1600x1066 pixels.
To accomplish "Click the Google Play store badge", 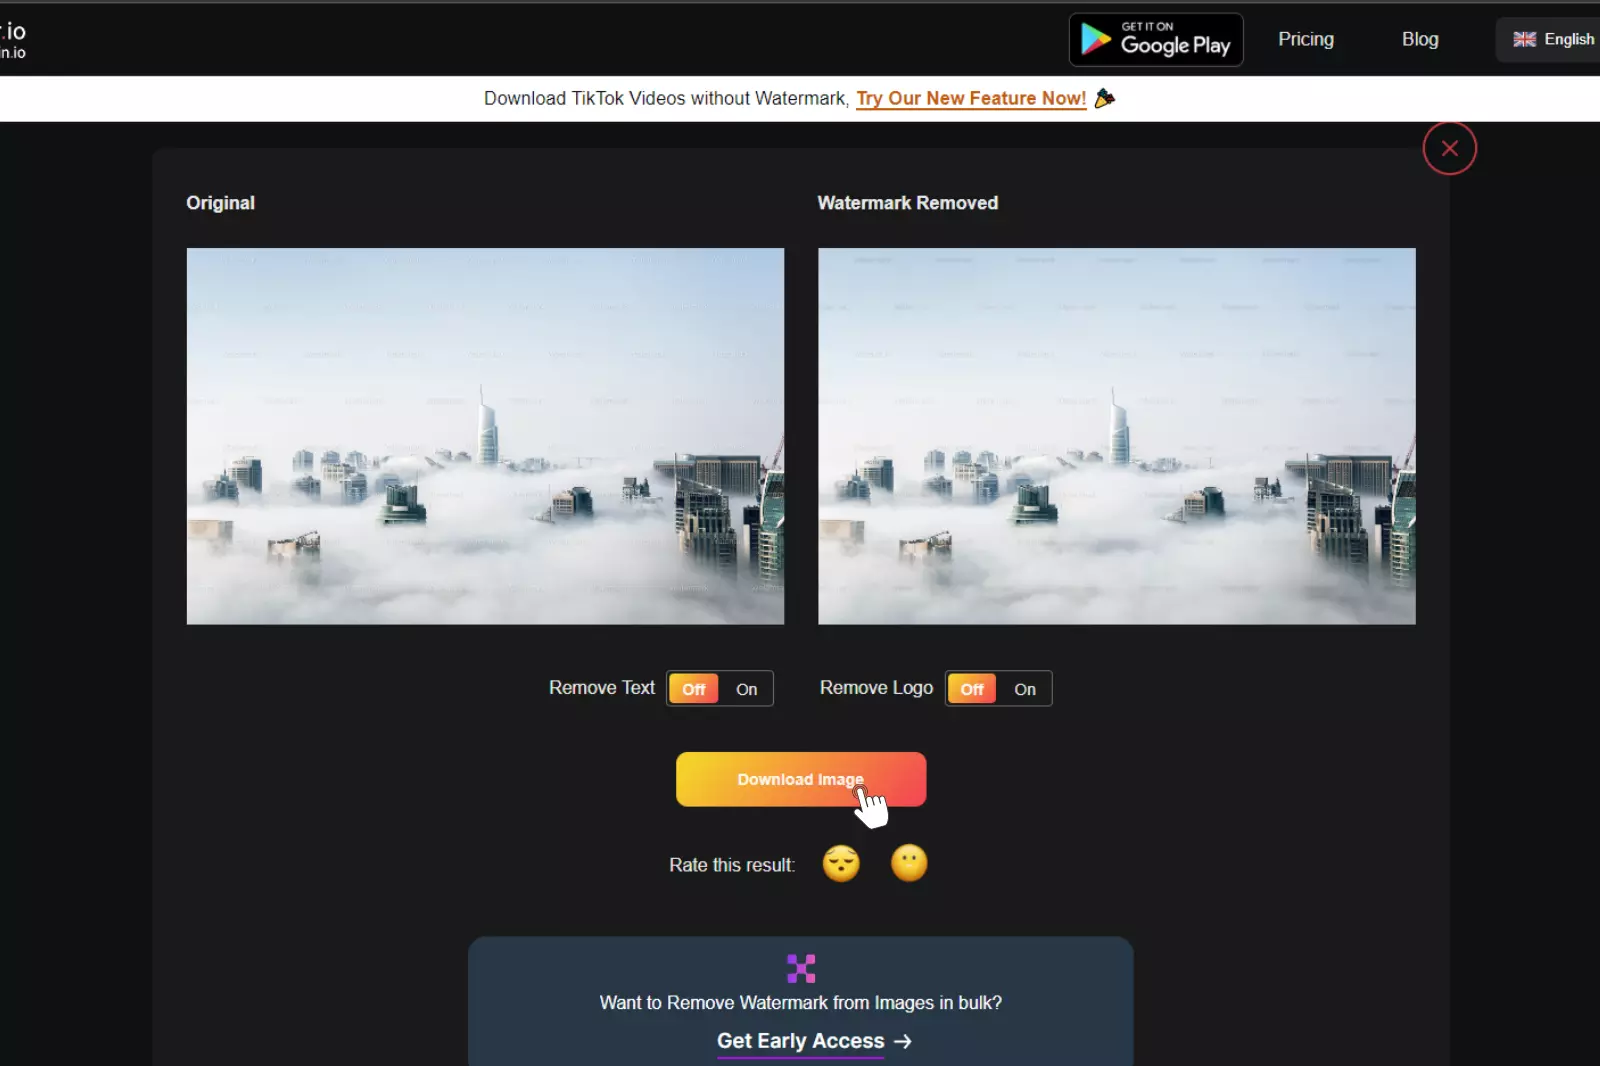I will coord(1156,40).
